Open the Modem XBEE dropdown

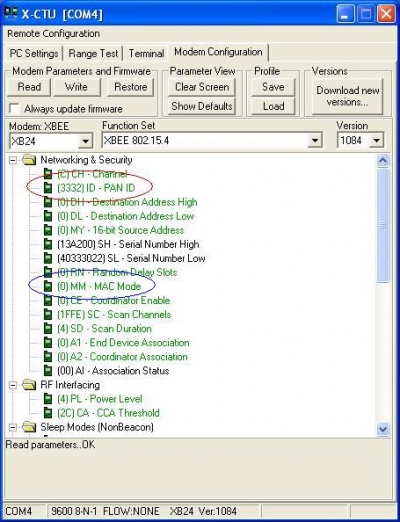(86, 141)
